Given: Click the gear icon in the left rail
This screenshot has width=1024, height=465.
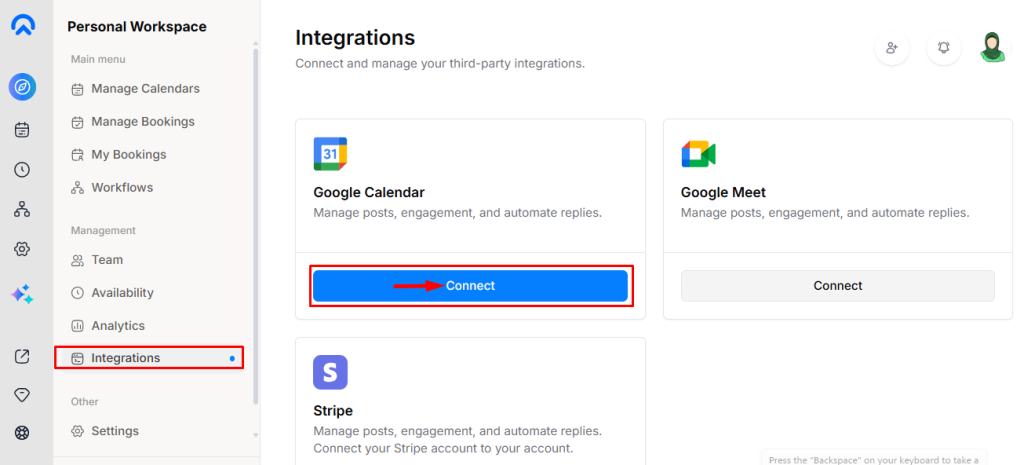Looking at the screenshot, I should pos(22,249).
